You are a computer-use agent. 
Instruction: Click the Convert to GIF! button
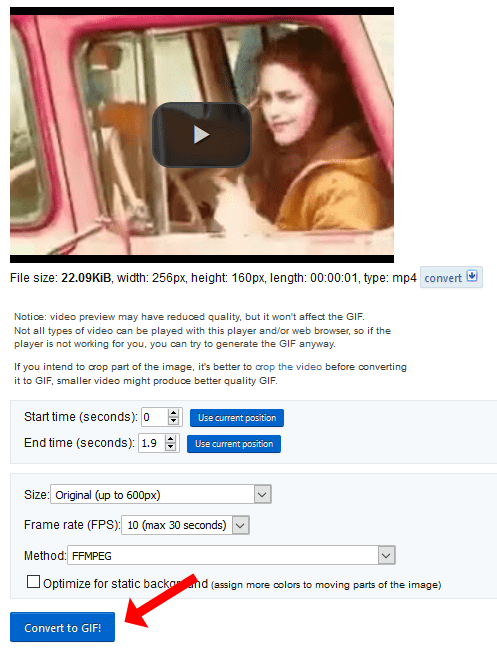(62, 627)
